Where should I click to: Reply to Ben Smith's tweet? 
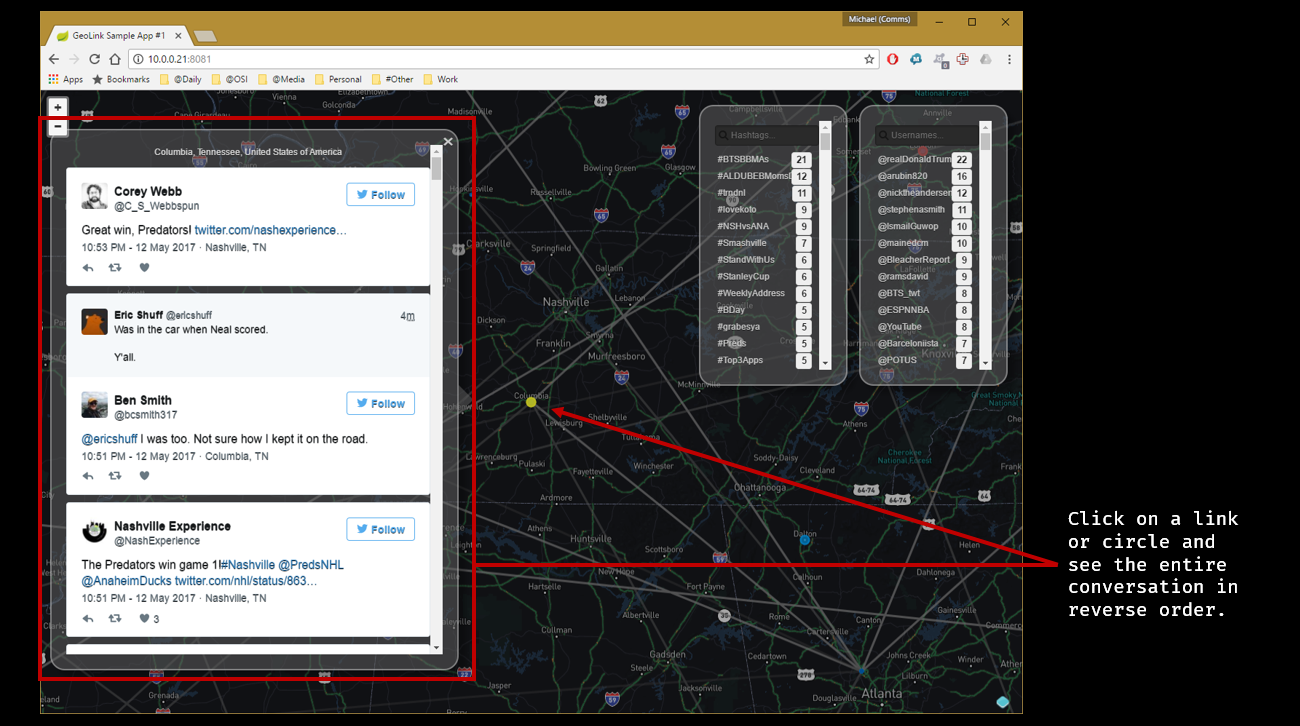[x=88, y=476]
